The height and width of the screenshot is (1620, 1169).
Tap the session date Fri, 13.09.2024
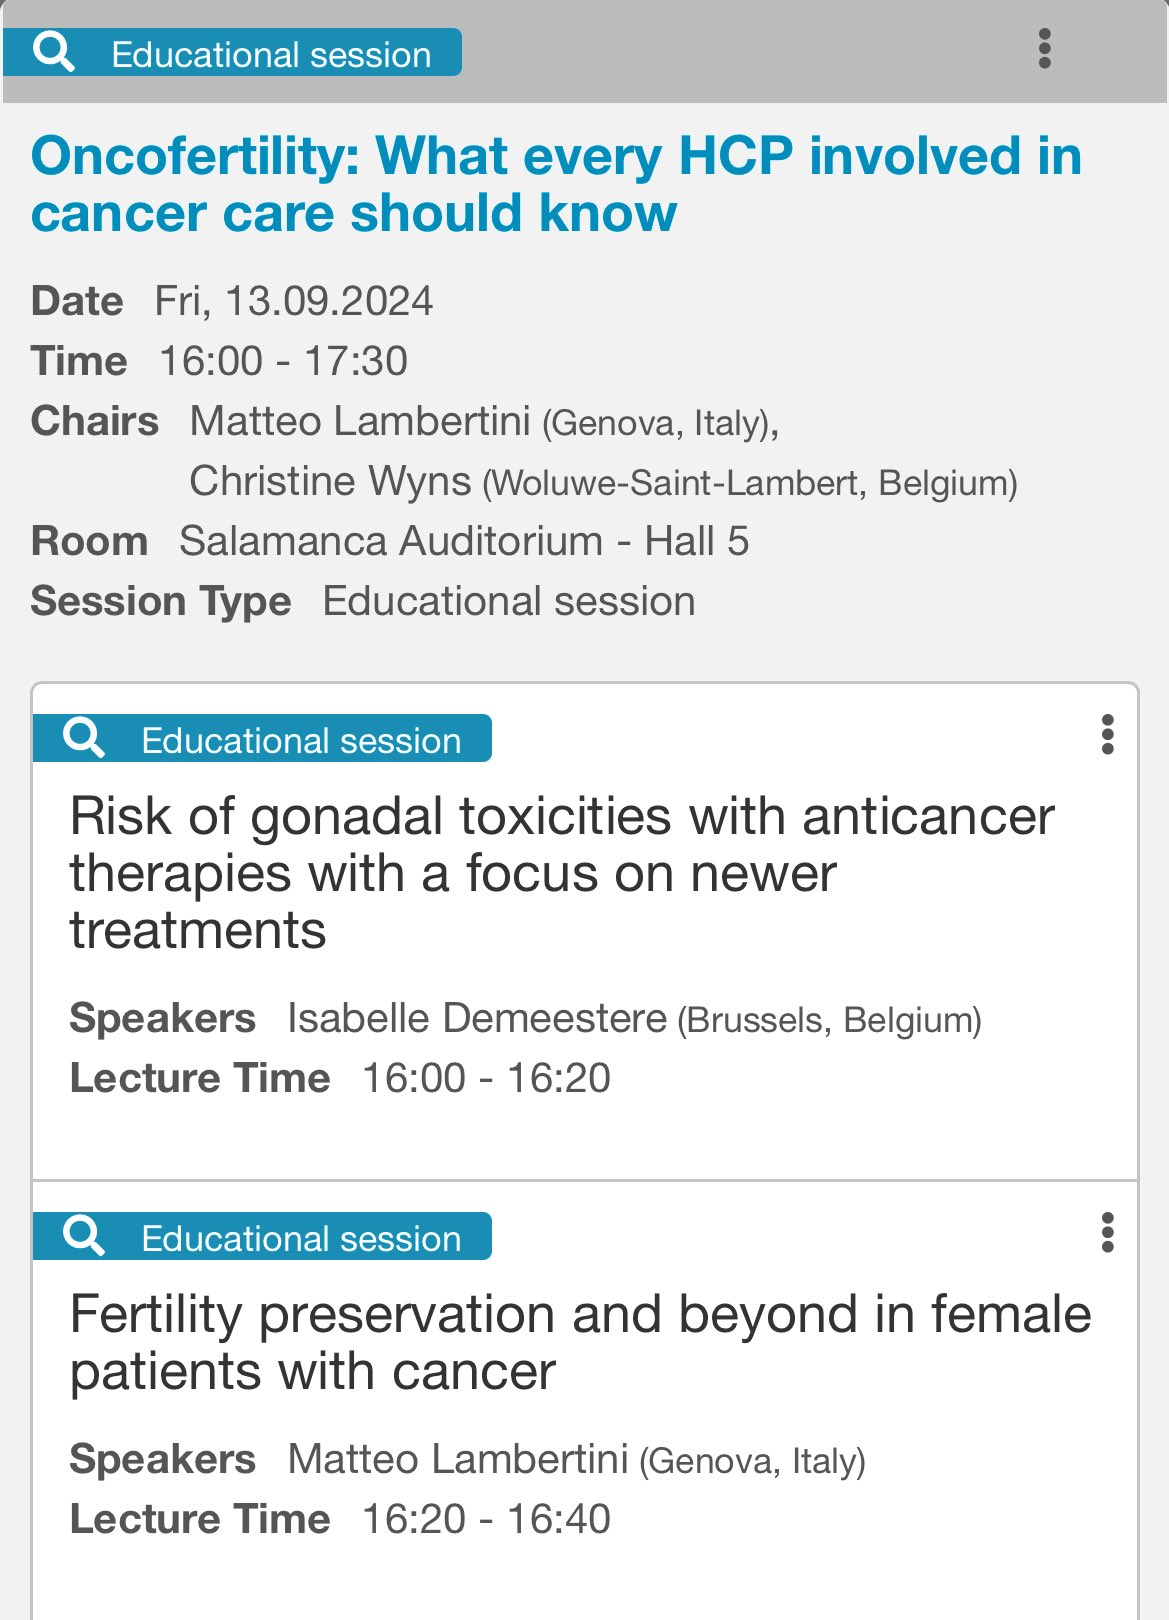click(x=294, y=301)
